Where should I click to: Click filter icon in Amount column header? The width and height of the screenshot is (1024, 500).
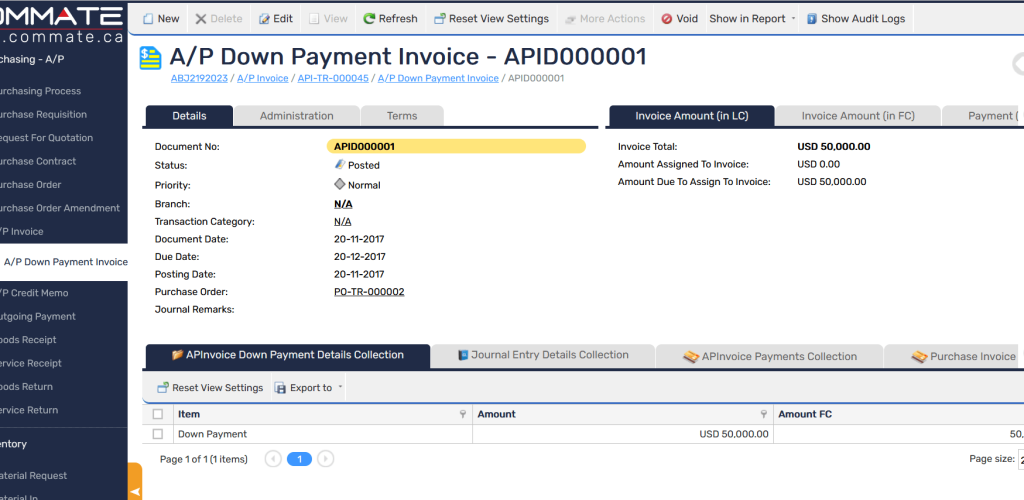pos(763,414)
